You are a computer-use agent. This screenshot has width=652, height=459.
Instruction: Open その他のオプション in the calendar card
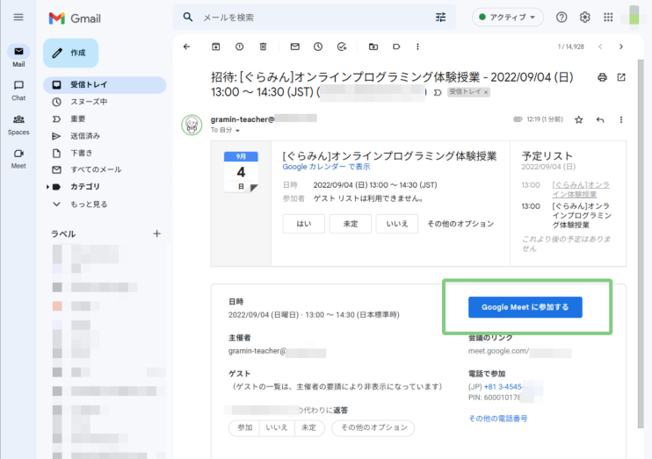(460, 224)
